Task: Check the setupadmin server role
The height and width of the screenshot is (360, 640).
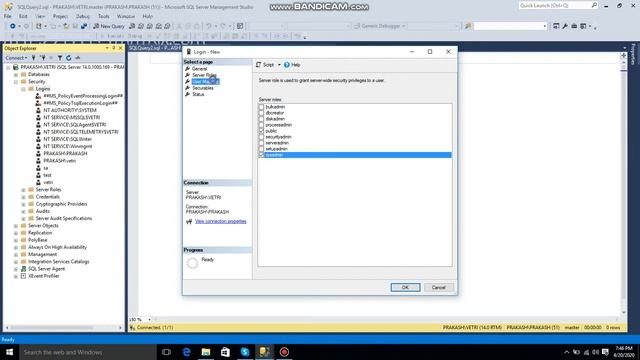Action: pos(262,149)
